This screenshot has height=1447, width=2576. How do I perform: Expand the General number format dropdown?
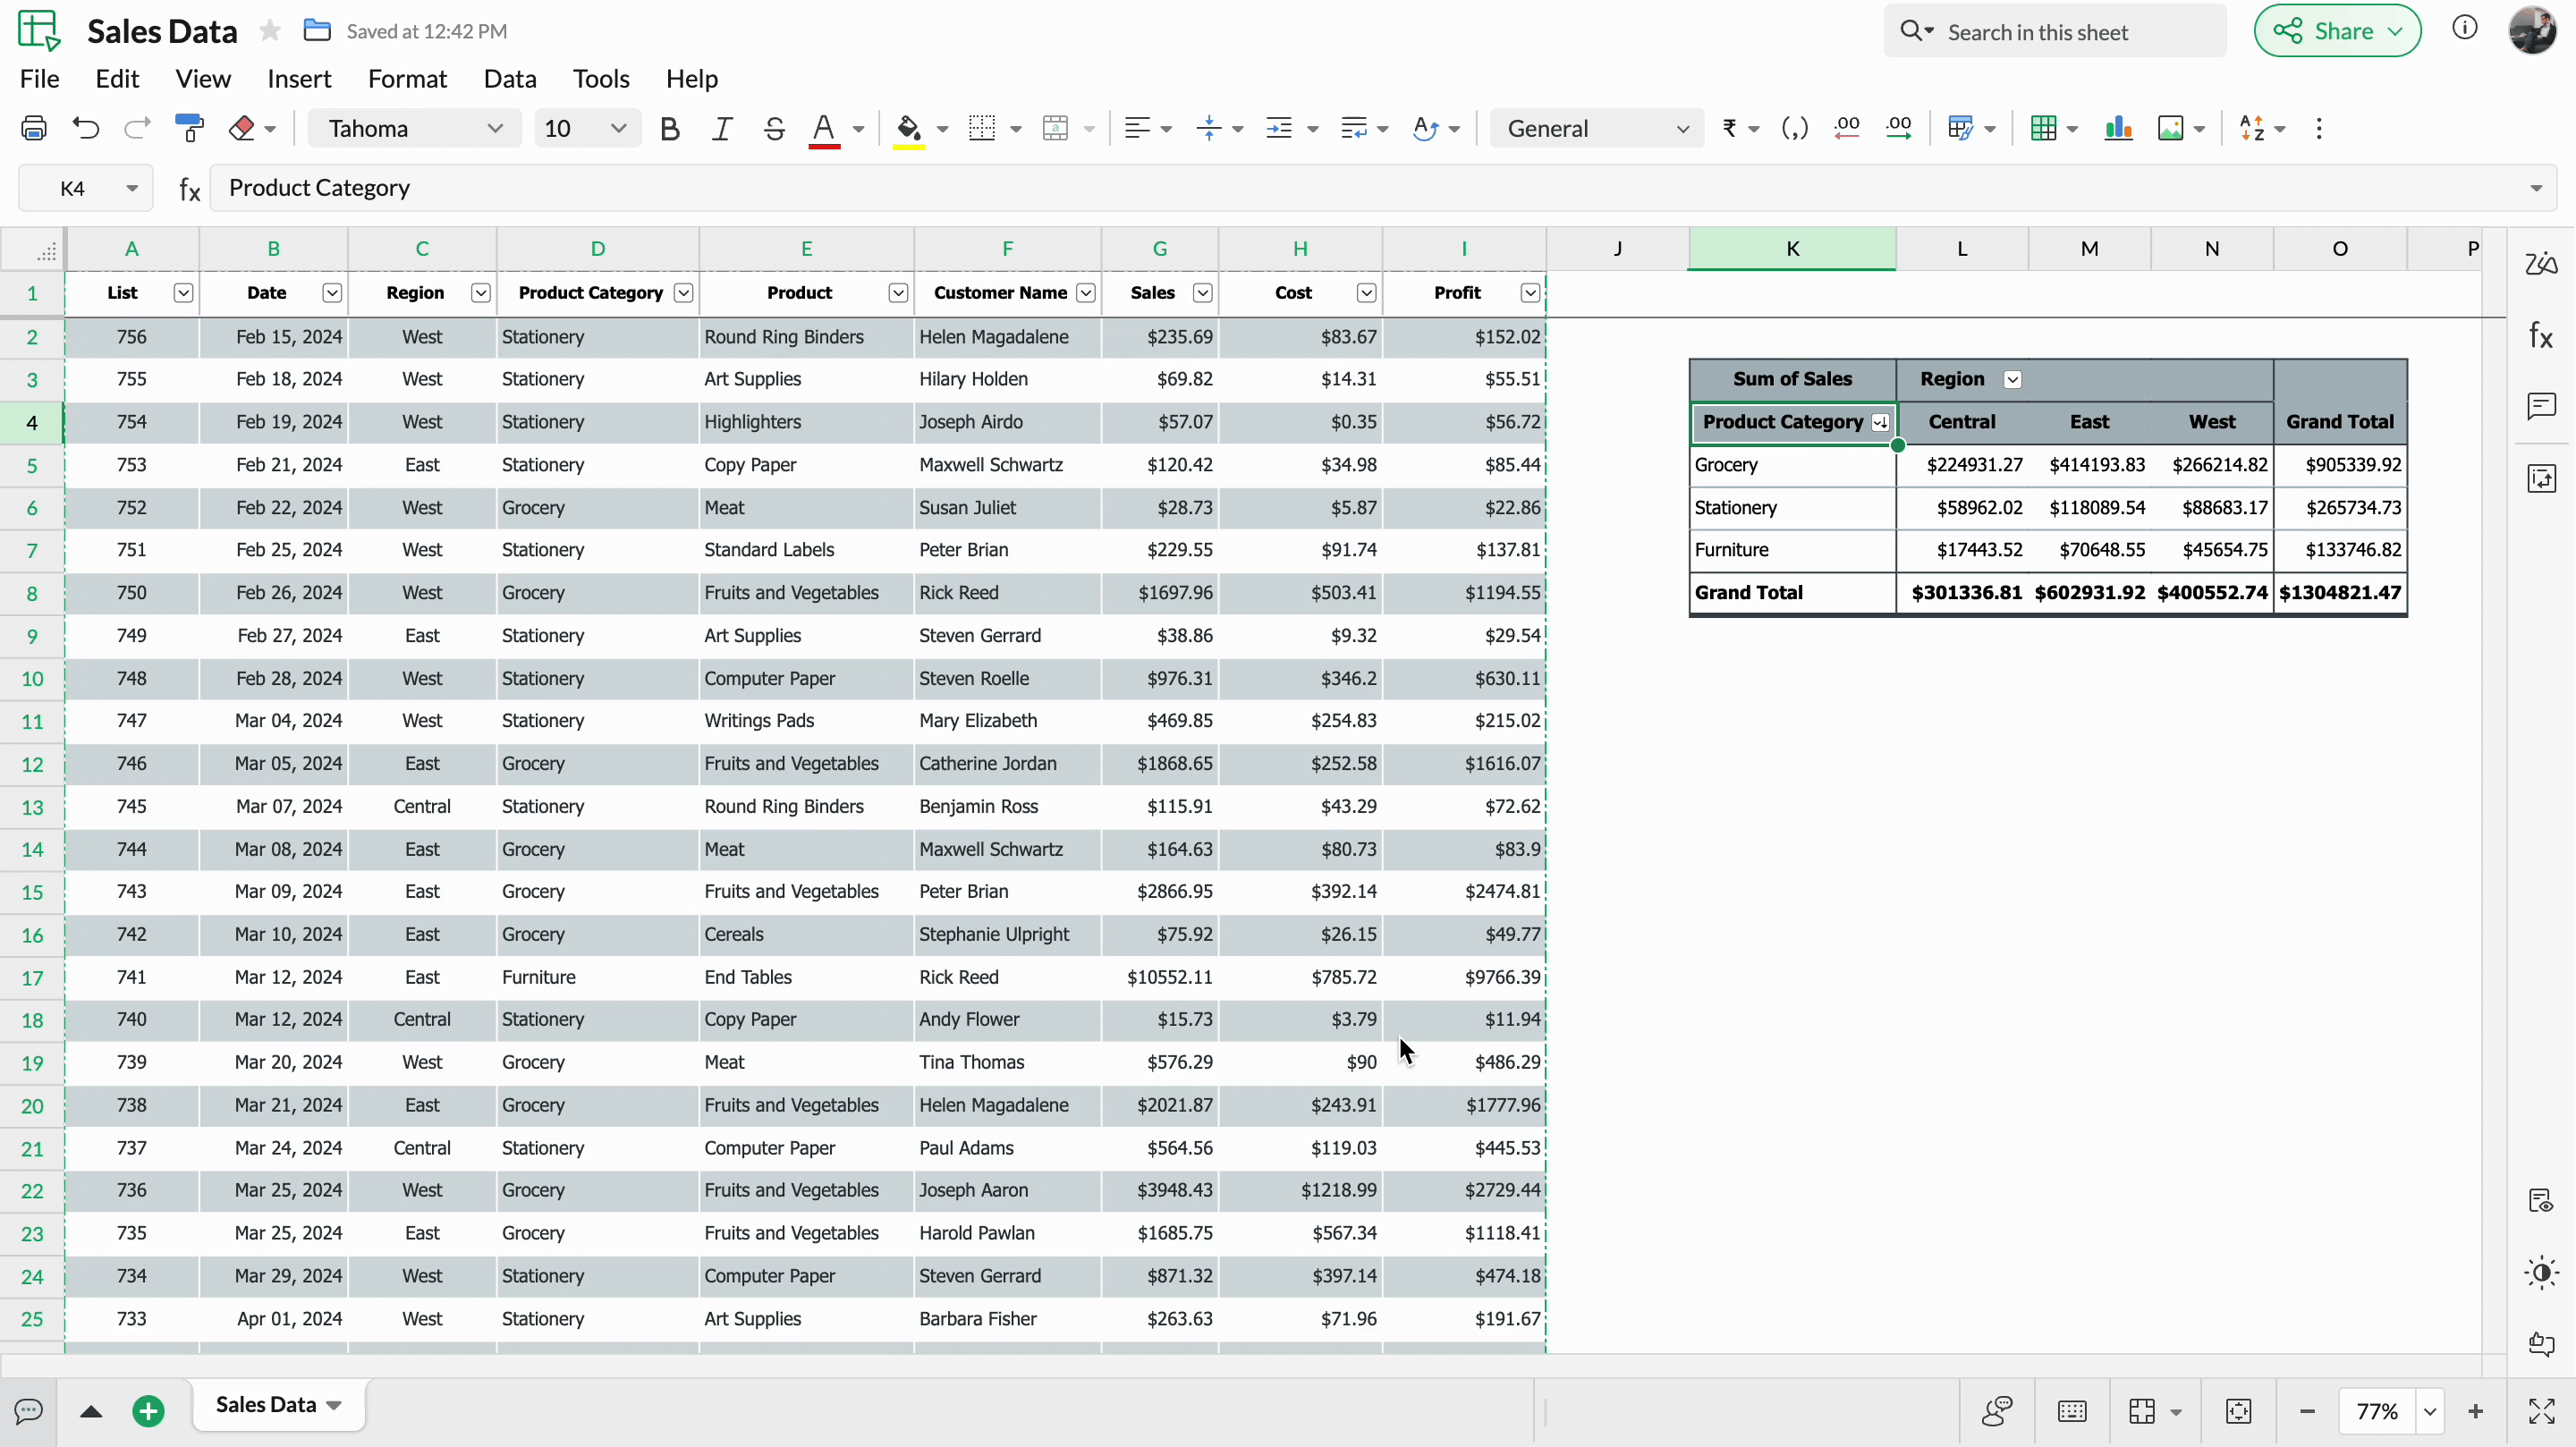pos(1596,128)
